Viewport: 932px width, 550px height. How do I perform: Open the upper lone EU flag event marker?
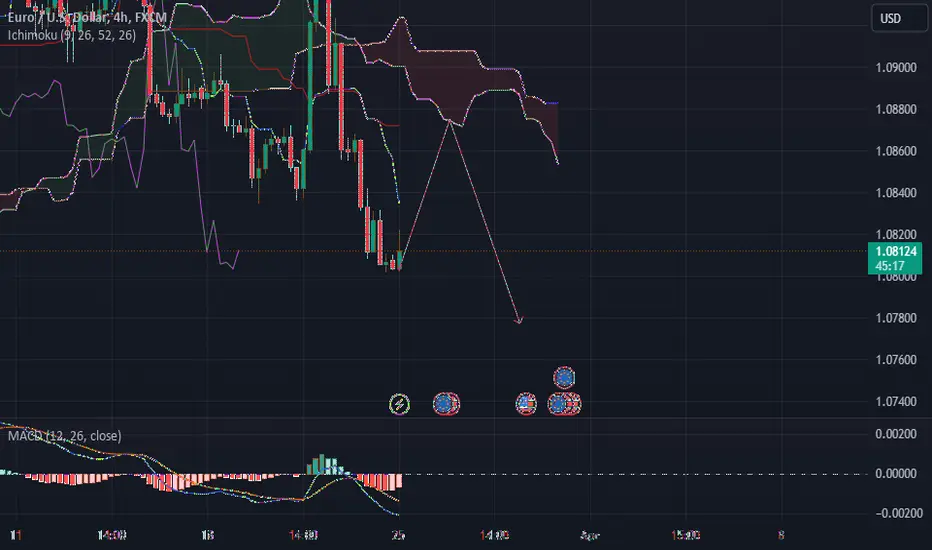564,377
